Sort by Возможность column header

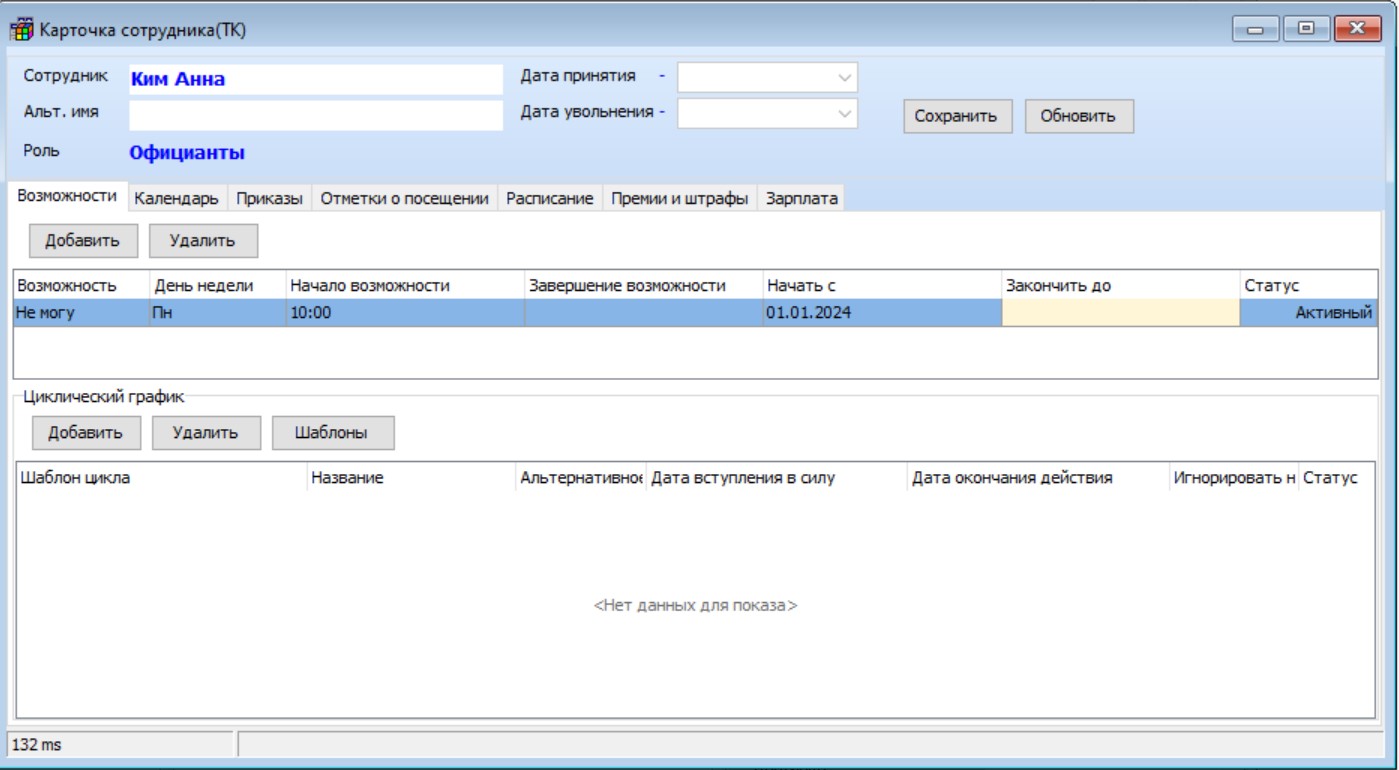81,286
